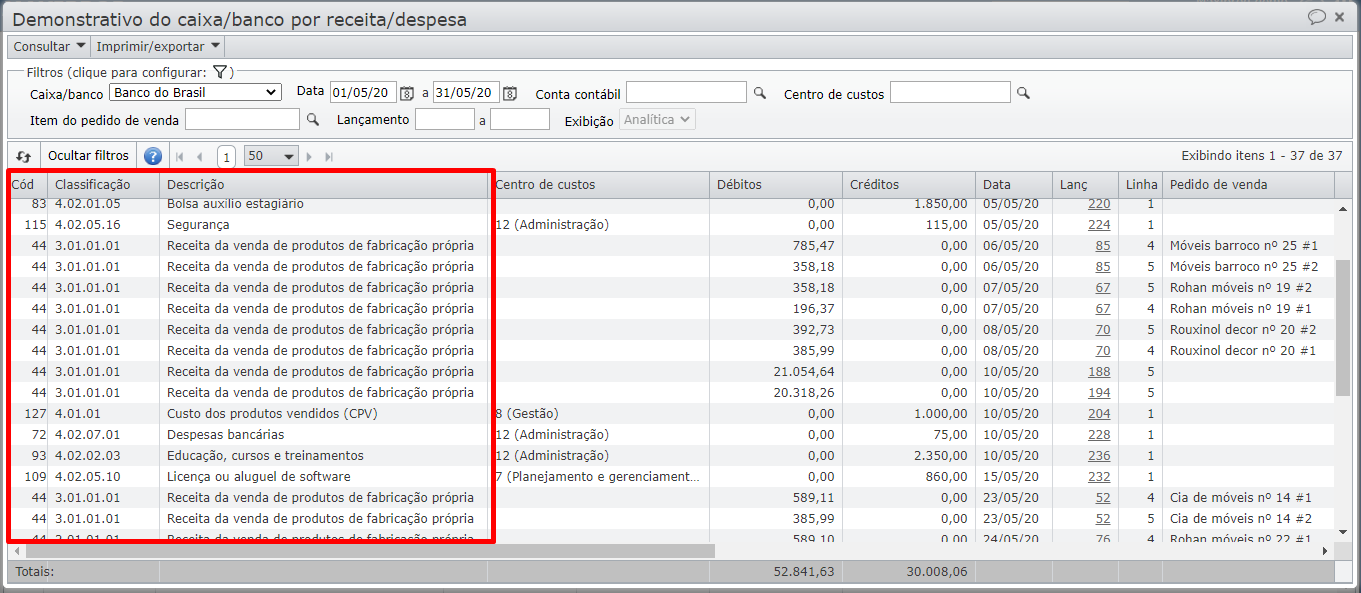
Task: Sort by Pedido de venda column header
Action: 1249,185
